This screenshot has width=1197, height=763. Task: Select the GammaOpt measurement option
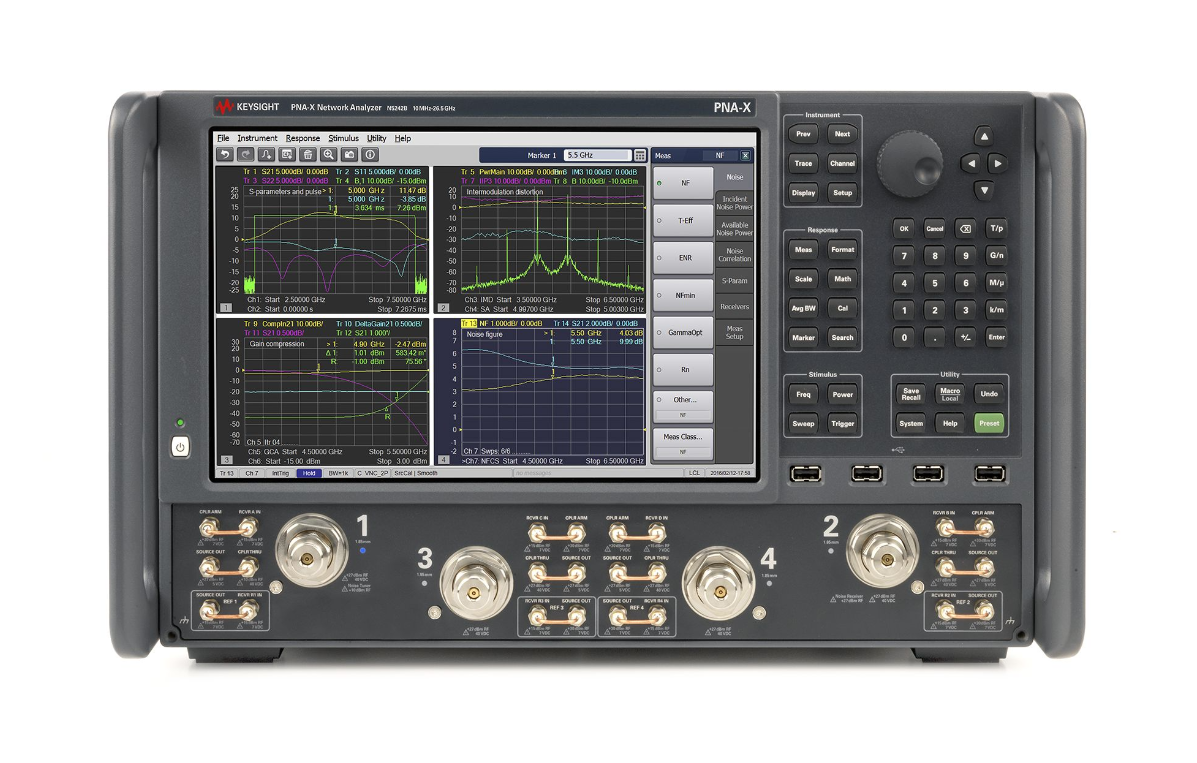(x=683, y=332)
